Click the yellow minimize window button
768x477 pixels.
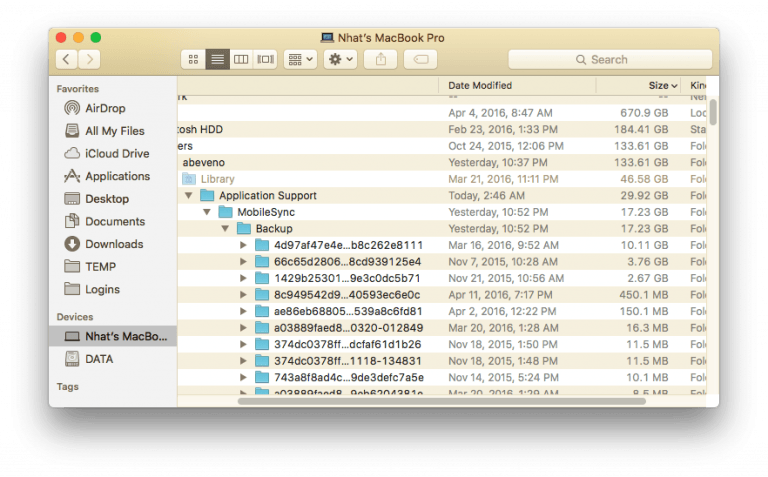78,38
